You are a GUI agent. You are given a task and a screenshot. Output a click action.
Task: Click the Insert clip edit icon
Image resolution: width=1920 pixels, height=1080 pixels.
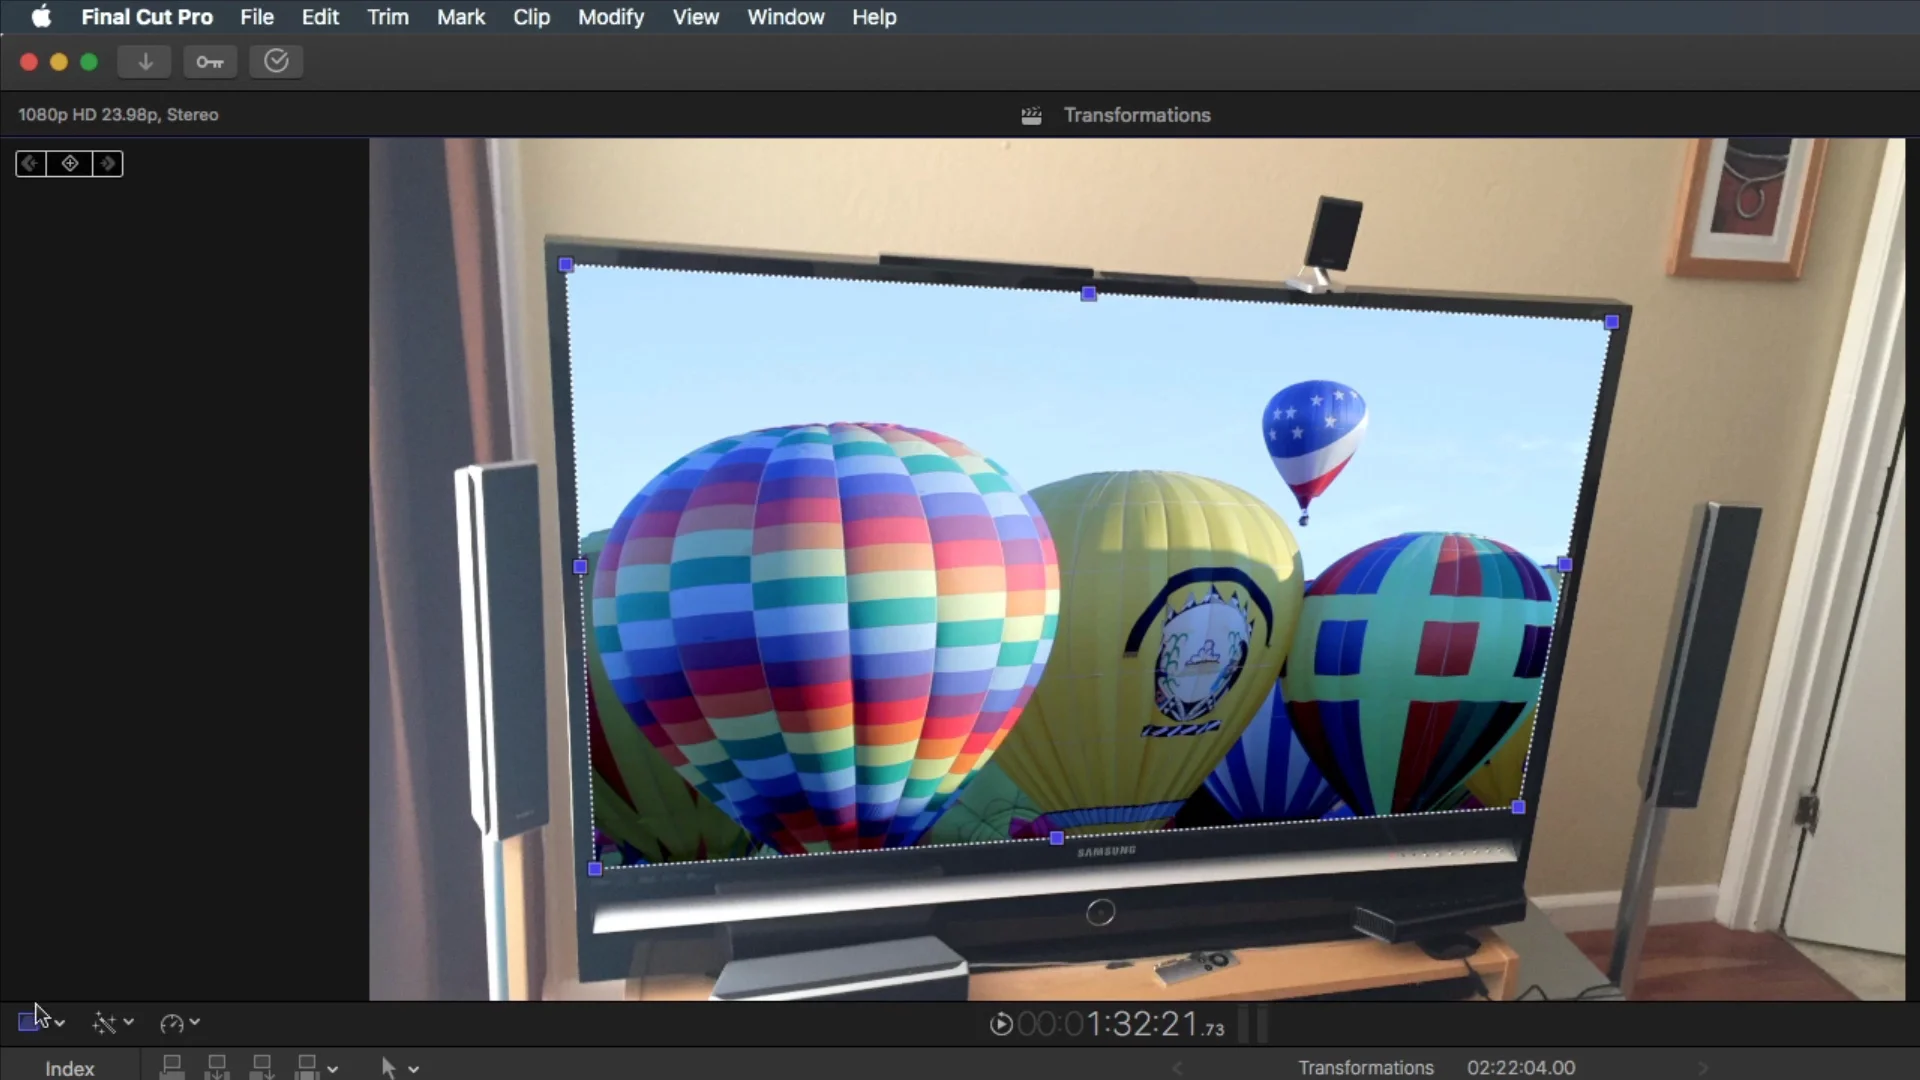pos(217,1067)
